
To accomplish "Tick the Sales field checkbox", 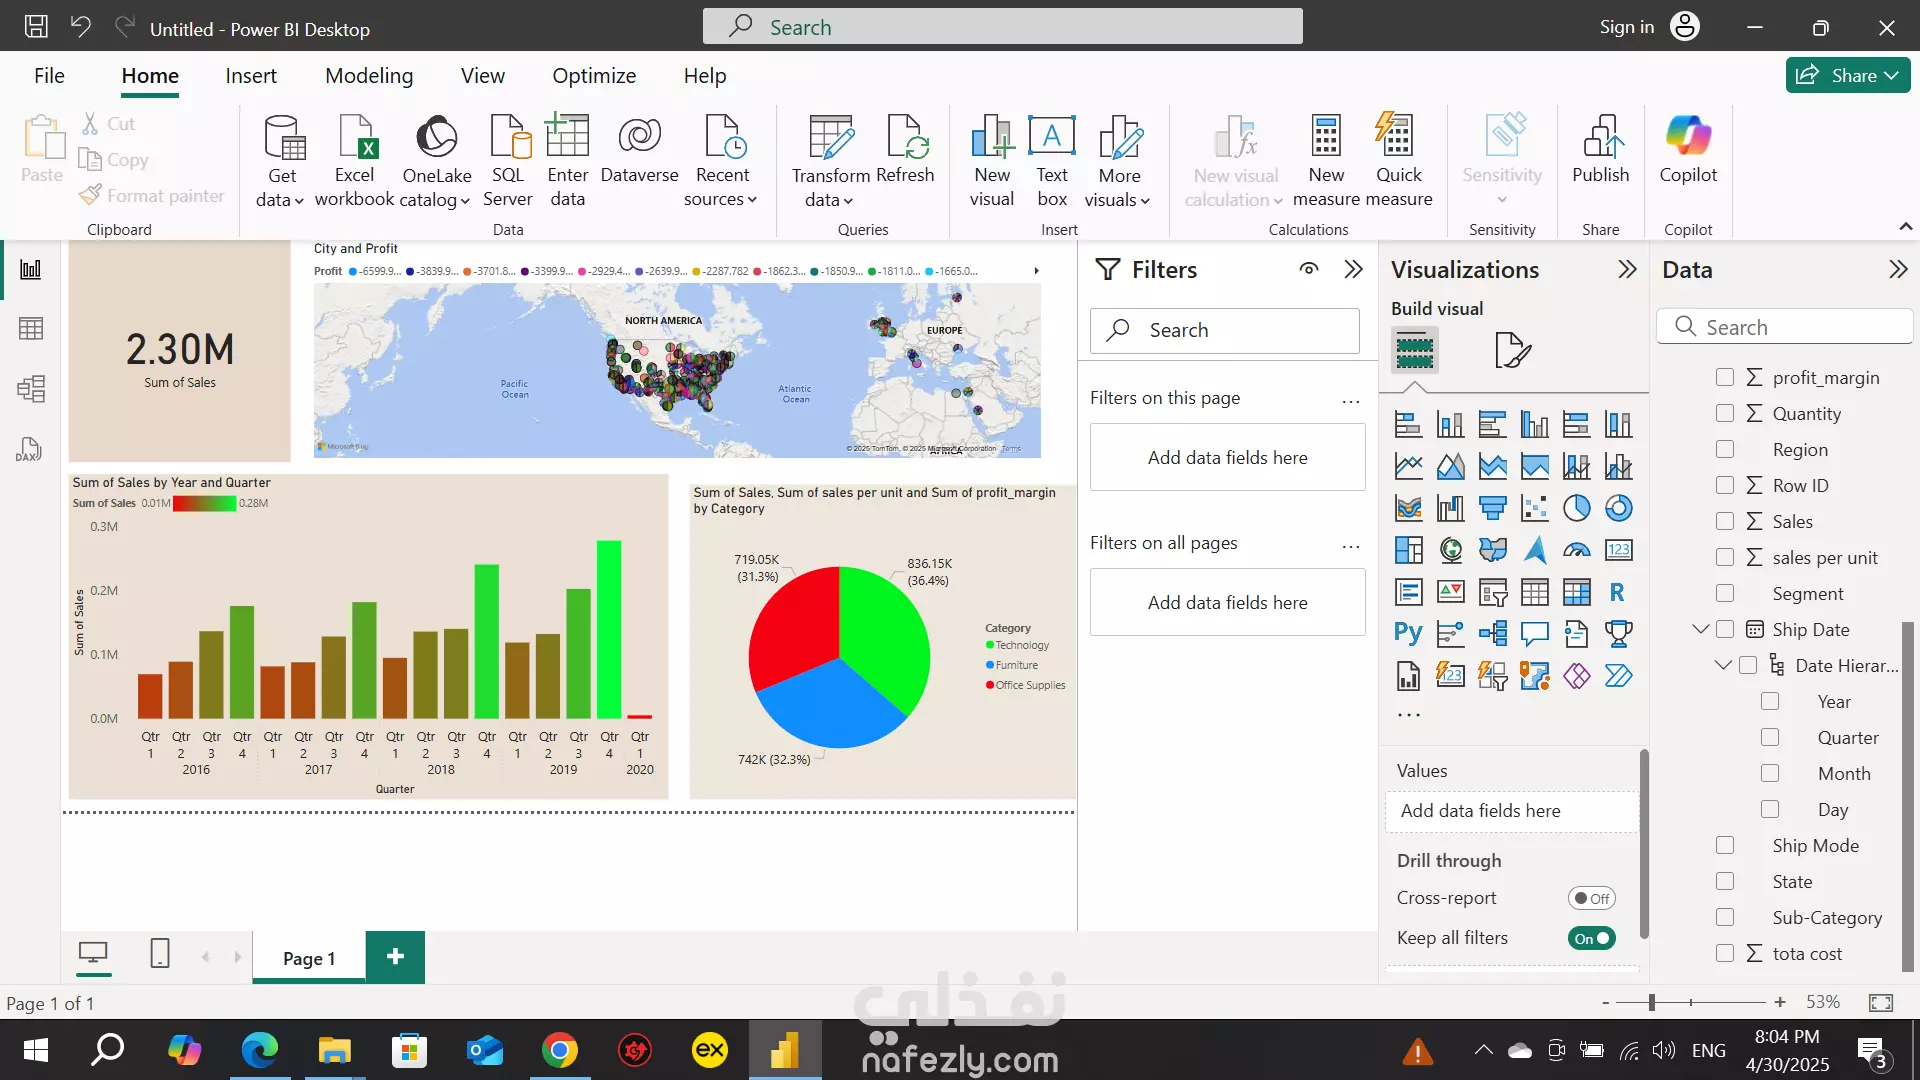I will 1725,521.
